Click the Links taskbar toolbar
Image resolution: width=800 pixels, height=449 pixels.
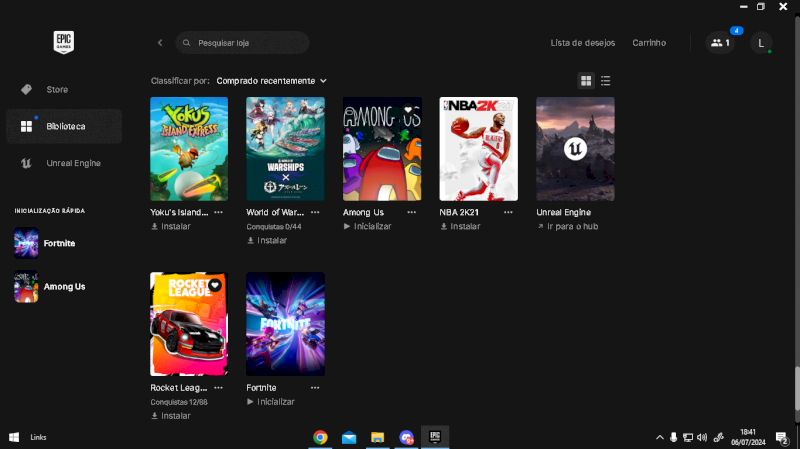(x=38, y=437)
